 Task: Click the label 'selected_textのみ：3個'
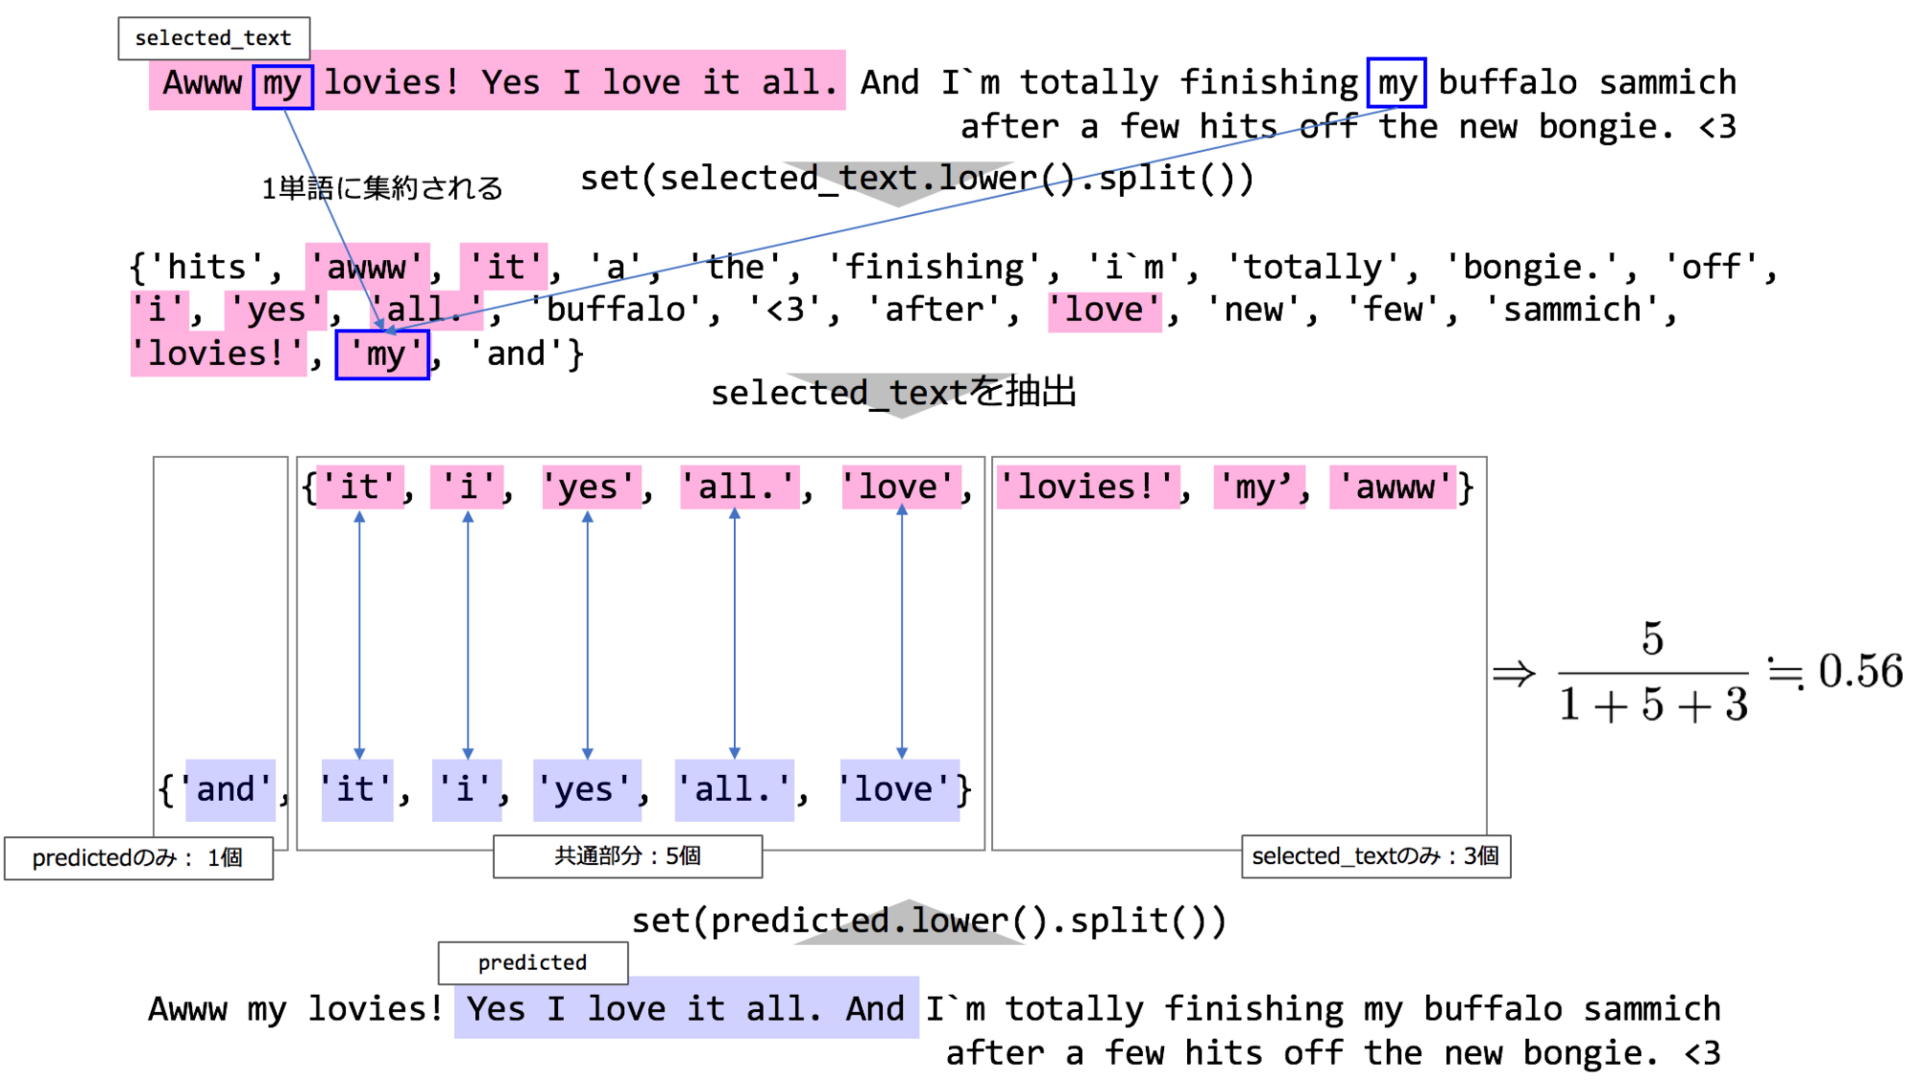[x=1375, y=856]
